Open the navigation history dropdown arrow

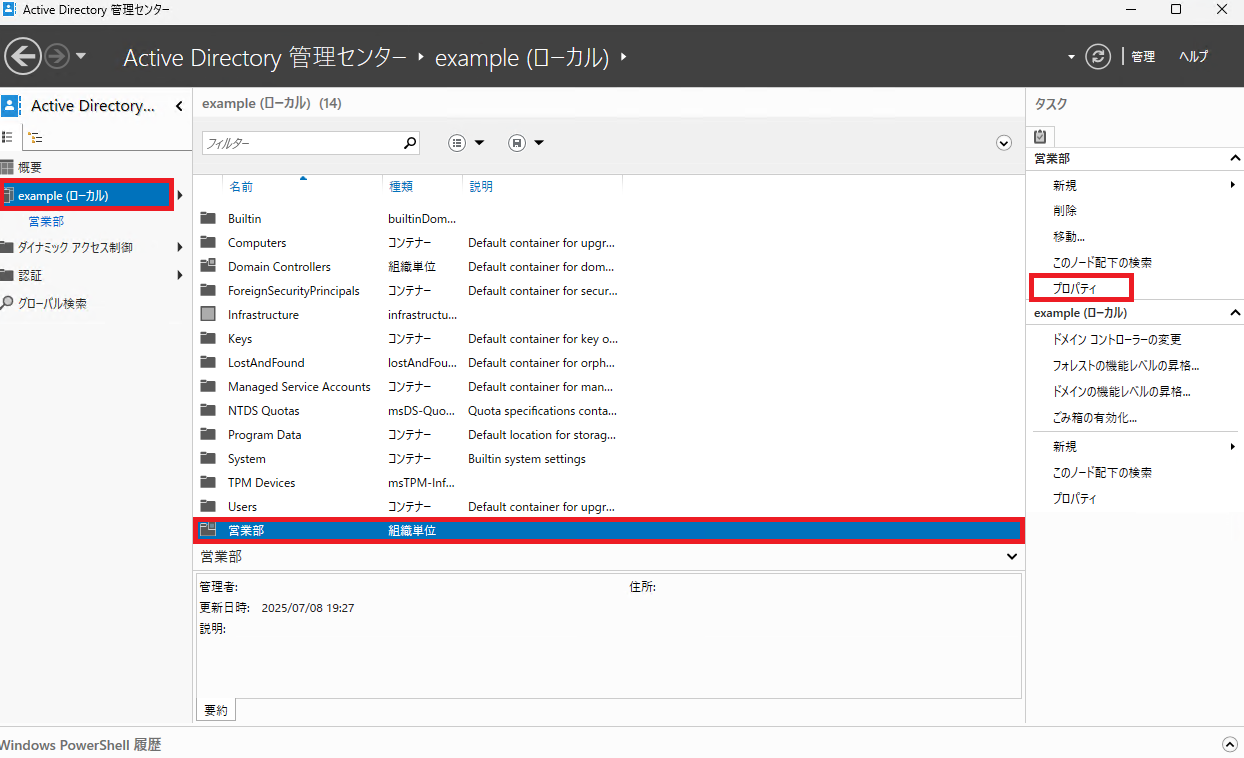[x=81, y=55]
